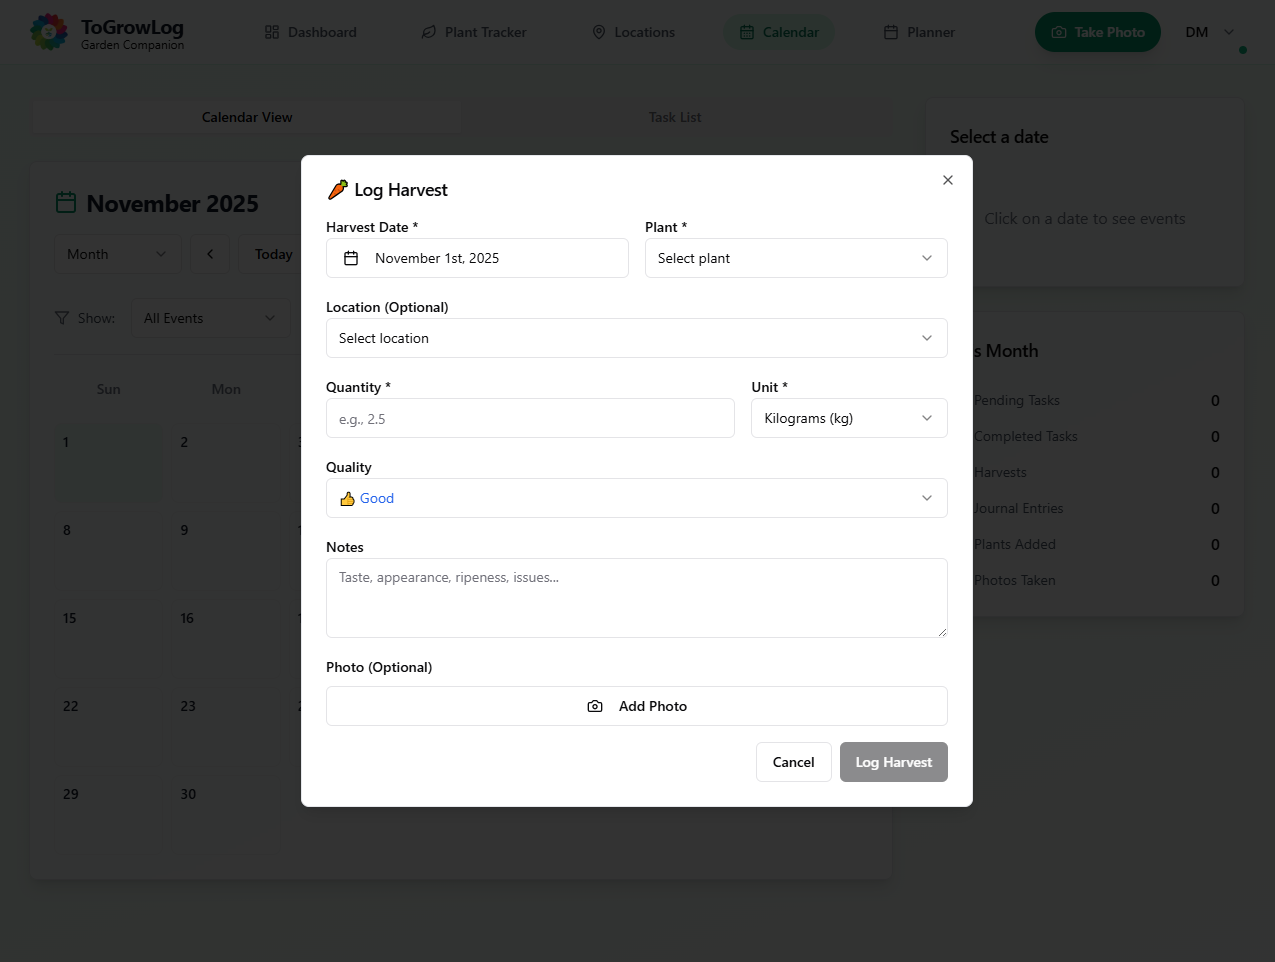Click the carrot icon beside Log Harvest
Screen dimensions: 1275x962
338,190
